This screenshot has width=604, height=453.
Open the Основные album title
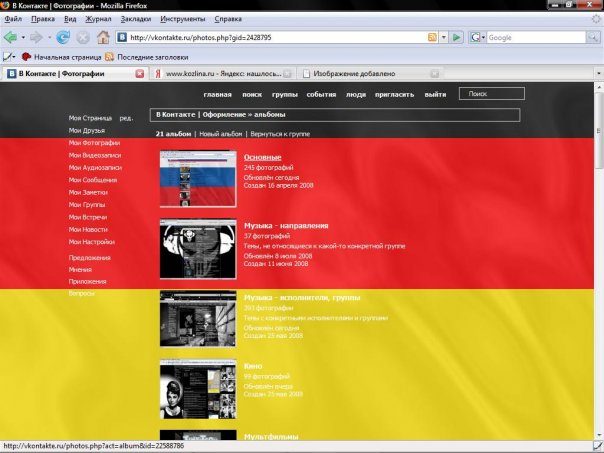[263, 157]
